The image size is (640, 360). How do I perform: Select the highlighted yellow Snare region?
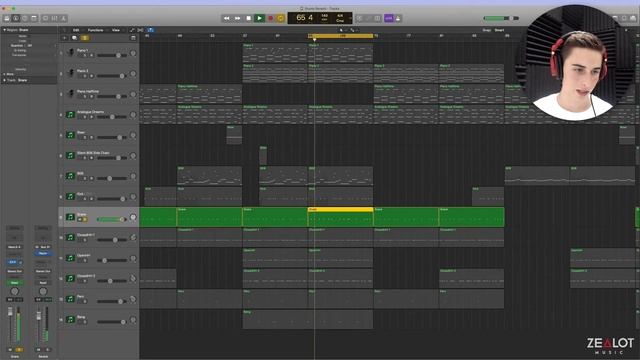pyautogui.click(x=340, y=217)
